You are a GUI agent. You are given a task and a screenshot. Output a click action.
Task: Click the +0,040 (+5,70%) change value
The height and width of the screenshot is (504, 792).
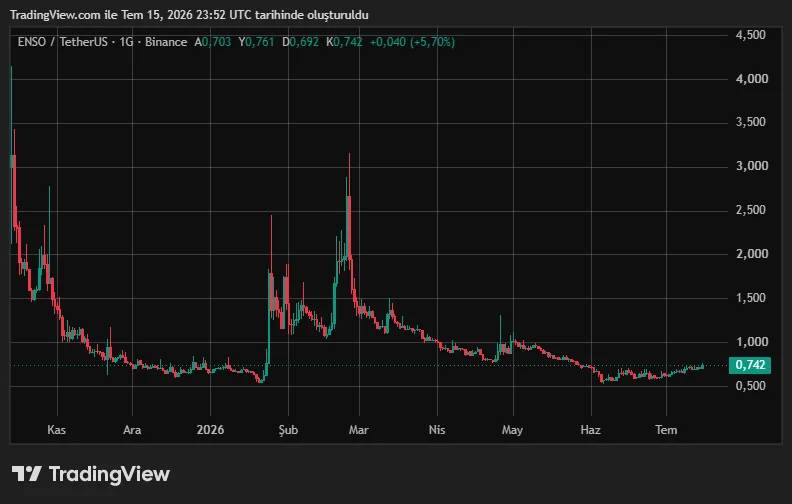point(412,42)
